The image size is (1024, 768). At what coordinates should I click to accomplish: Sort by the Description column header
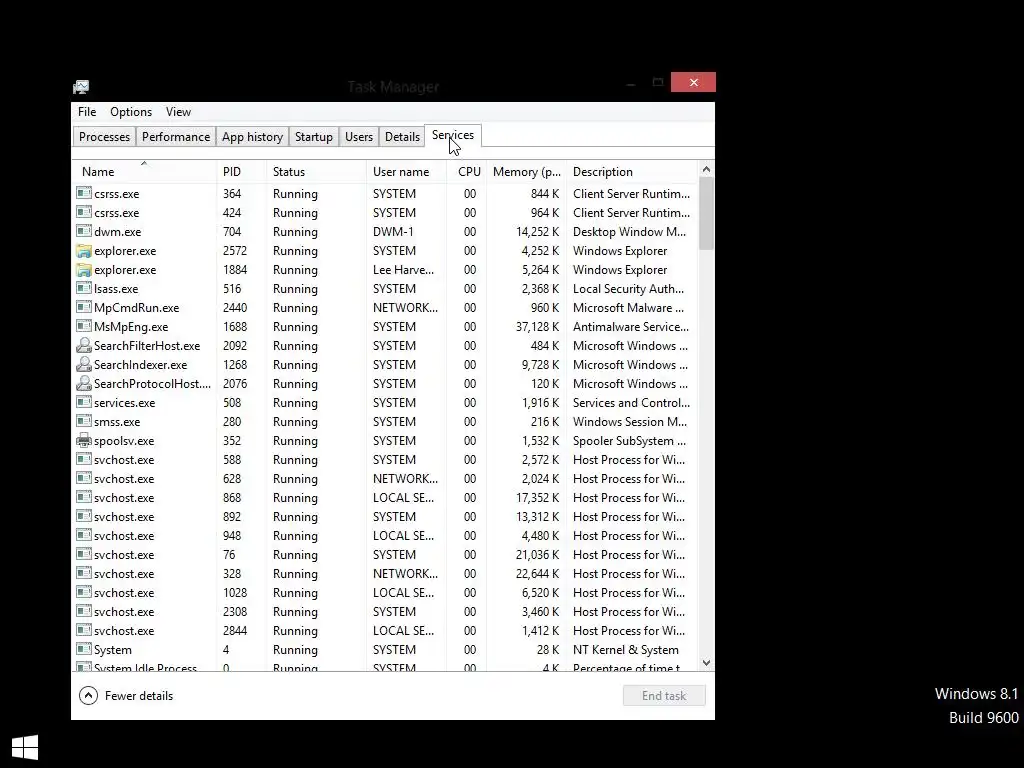pos(632,172)
